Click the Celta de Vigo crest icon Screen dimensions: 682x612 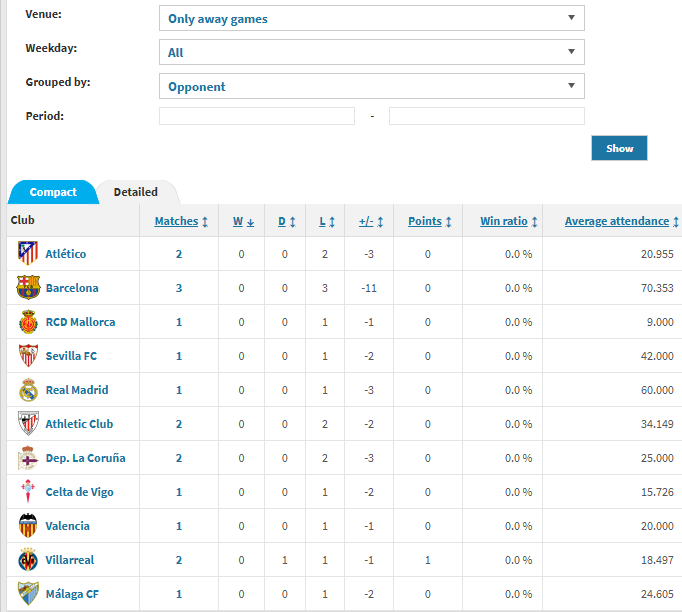coord(28,492)
